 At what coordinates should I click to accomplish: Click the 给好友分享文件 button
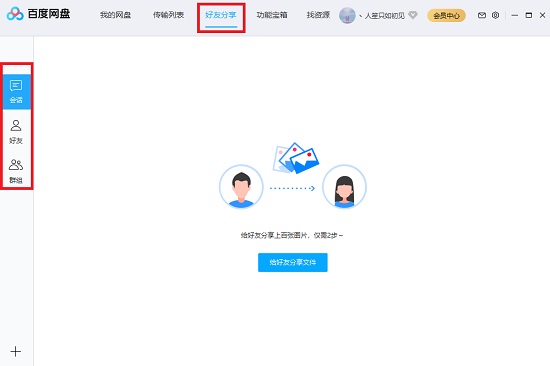[293, 262]
